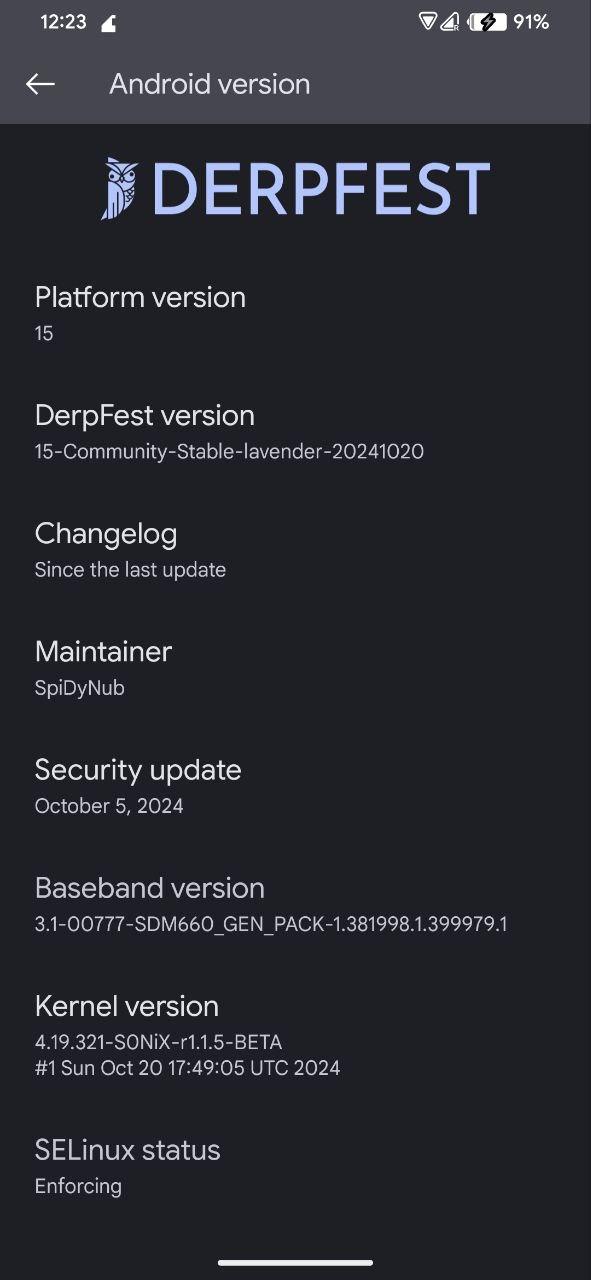
Task: Tap the 12:23 clock in status bar
Action: coord(63,22)
